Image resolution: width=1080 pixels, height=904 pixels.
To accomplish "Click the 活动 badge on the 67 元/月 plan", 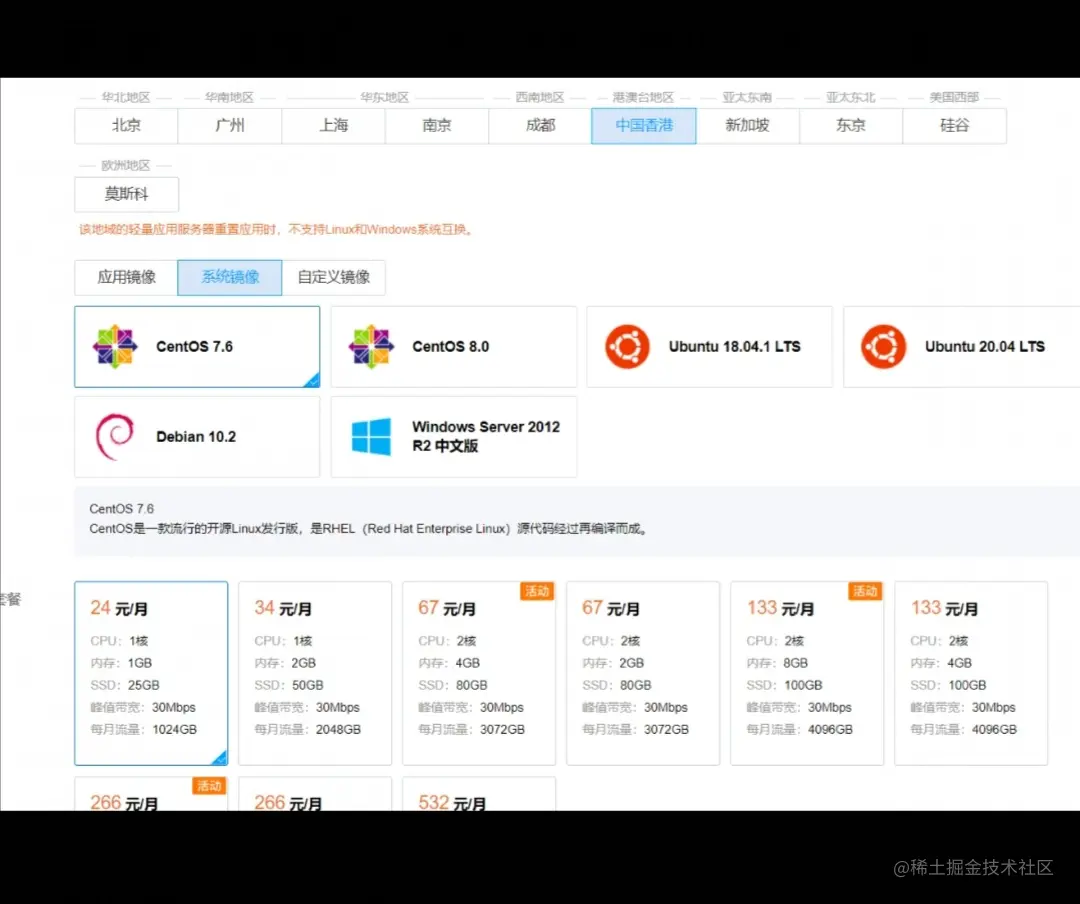I will 537,591.
